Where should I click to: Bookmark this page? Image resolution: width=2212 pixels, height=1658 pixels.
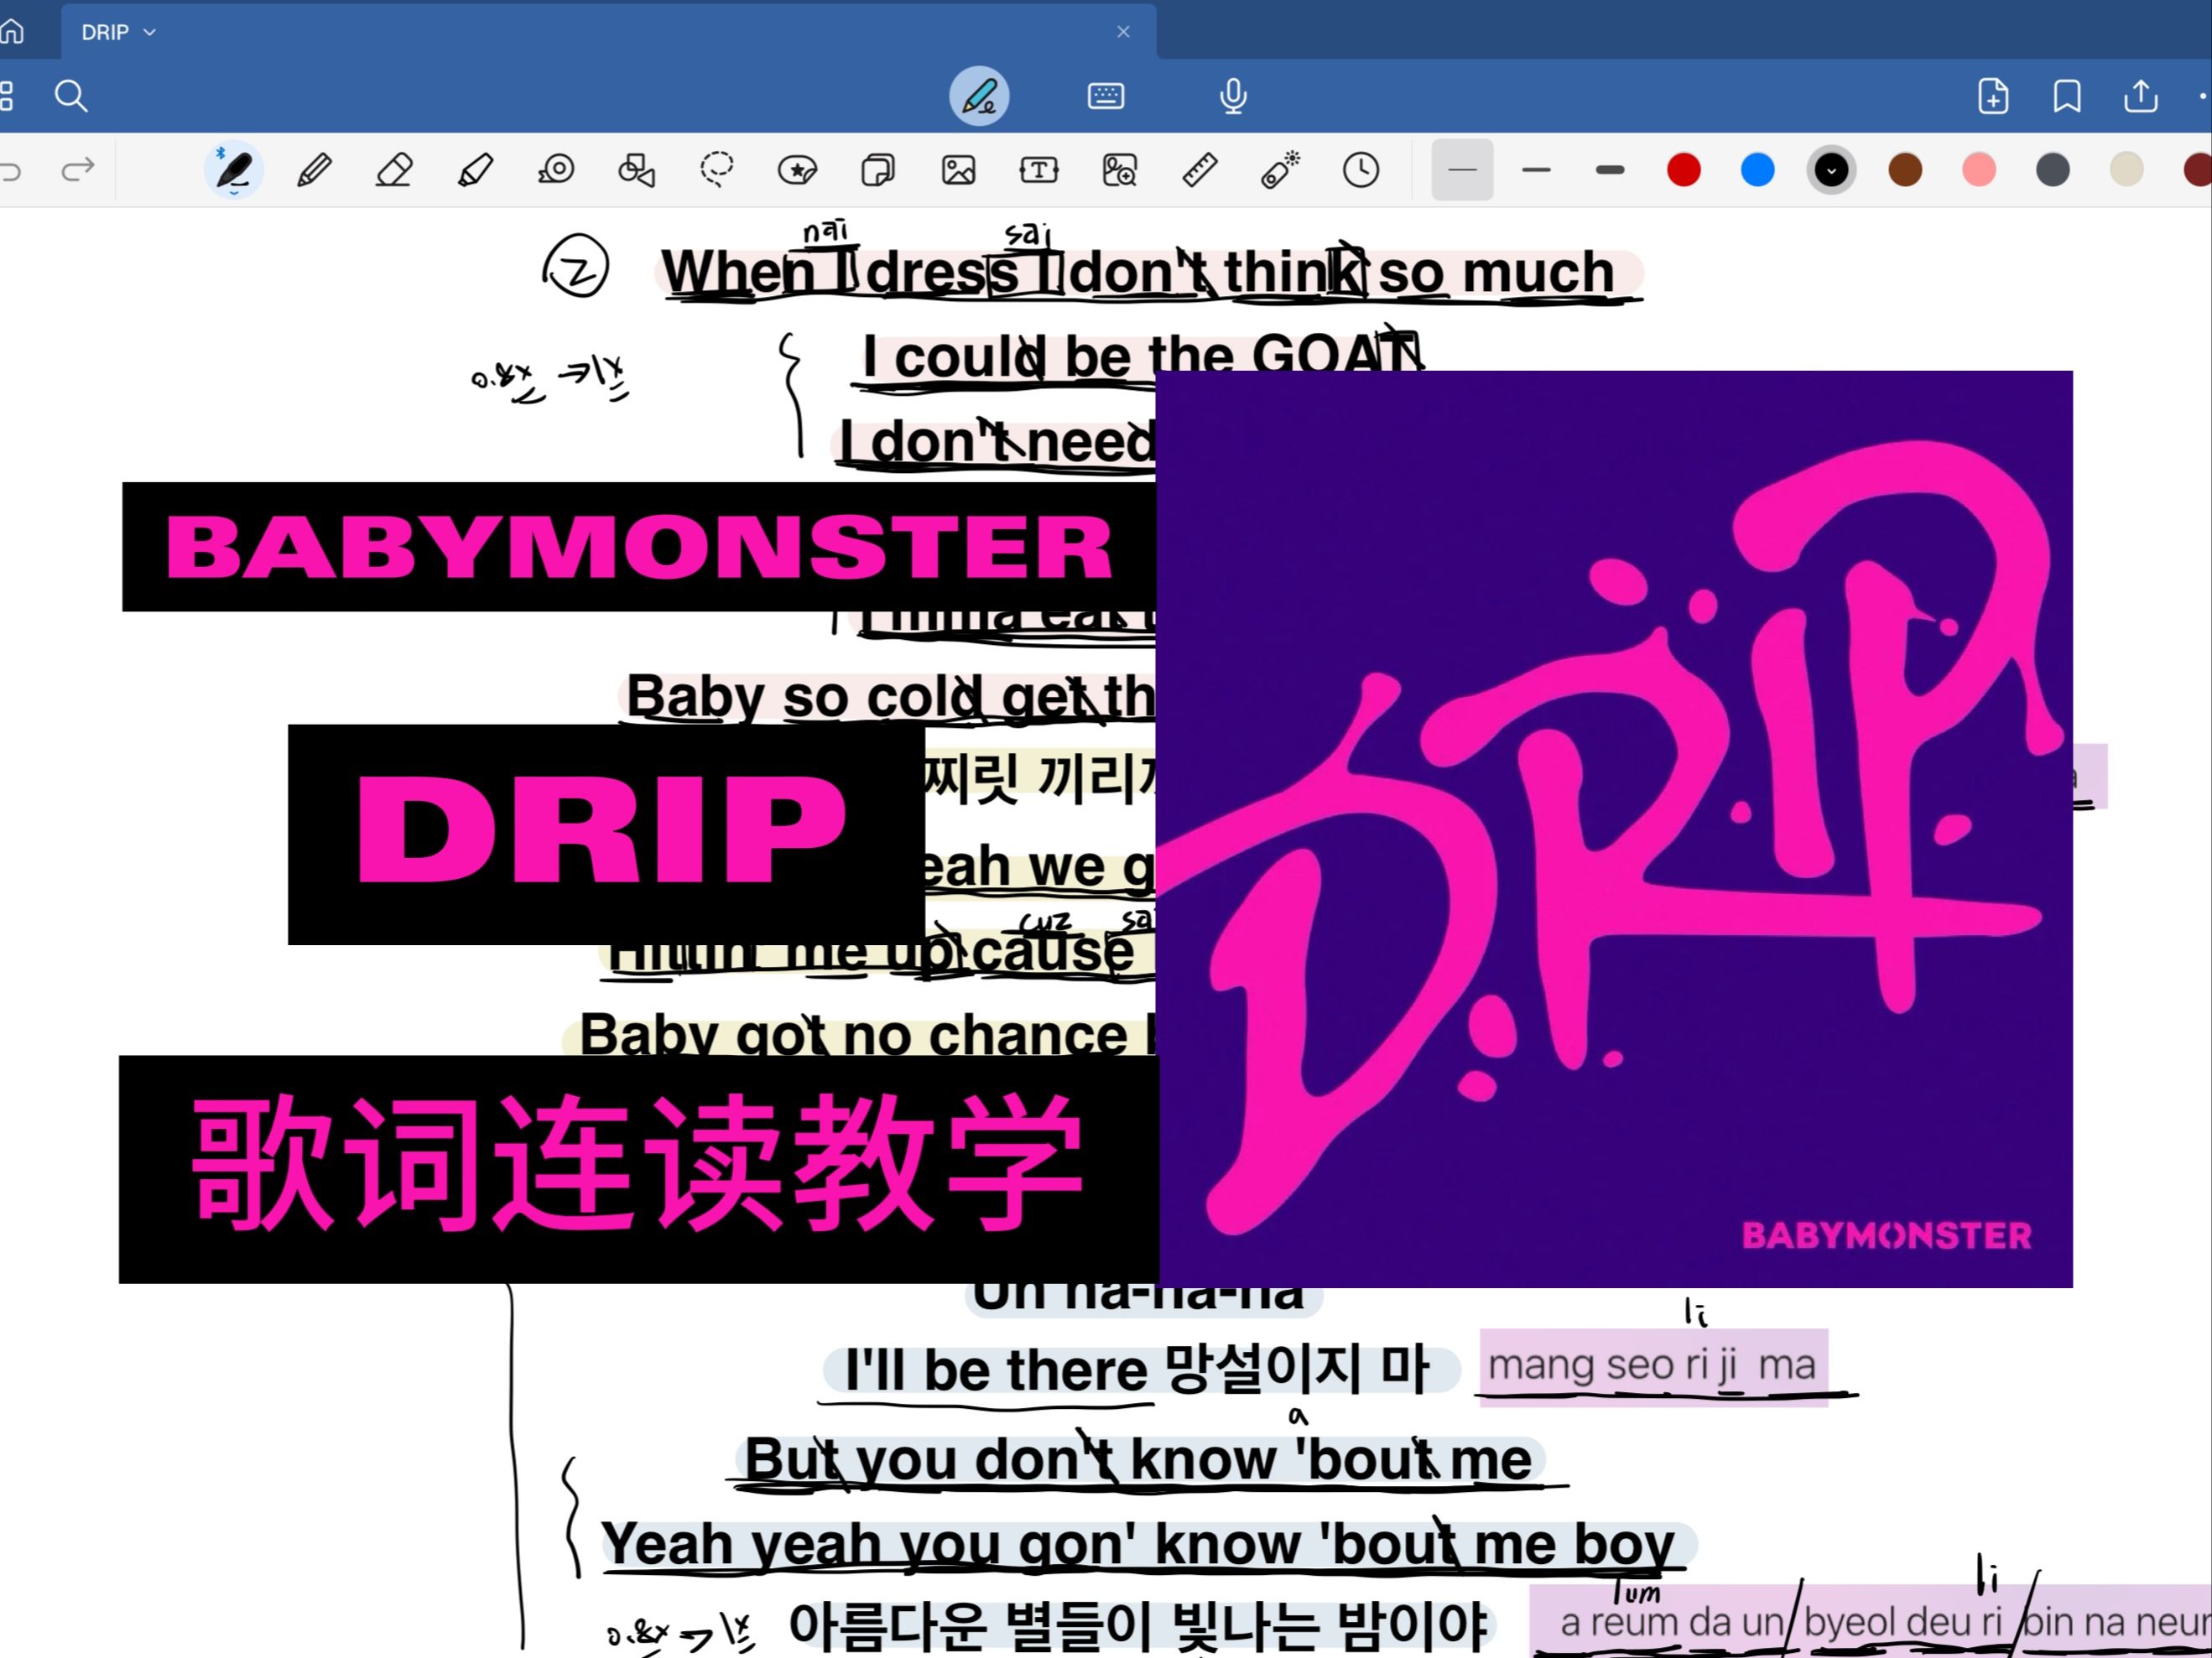tap(2067, 96)
